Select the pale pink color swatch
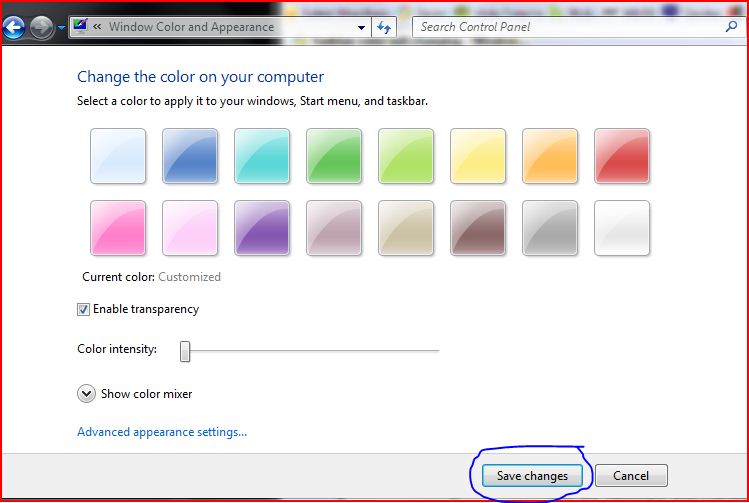 click(x=190, y=228)
